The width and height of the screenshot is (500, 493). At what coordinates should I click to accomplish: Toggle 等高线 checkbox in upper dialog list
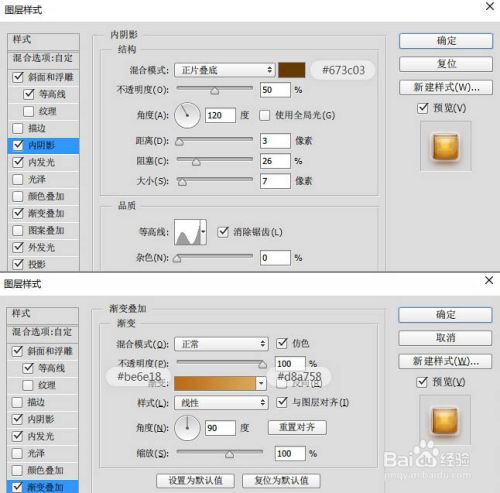tap(29, 94)
